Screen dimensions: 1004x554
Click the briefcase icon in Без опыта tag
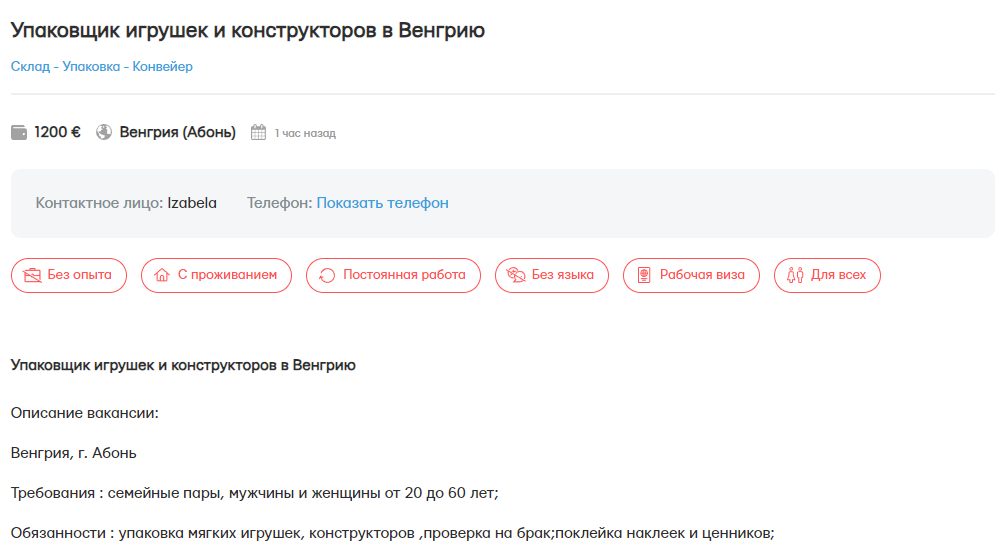click(x=33, y=275)
